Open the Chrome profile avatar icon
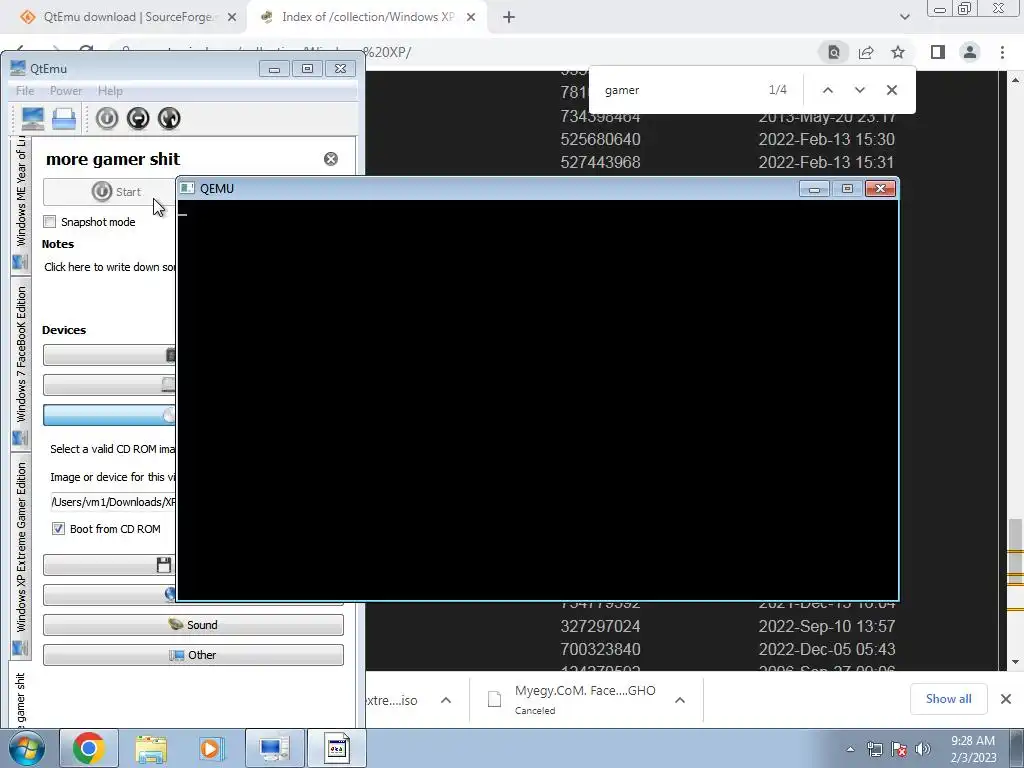This screenshot has width=1024, height=768. [970, 52]
